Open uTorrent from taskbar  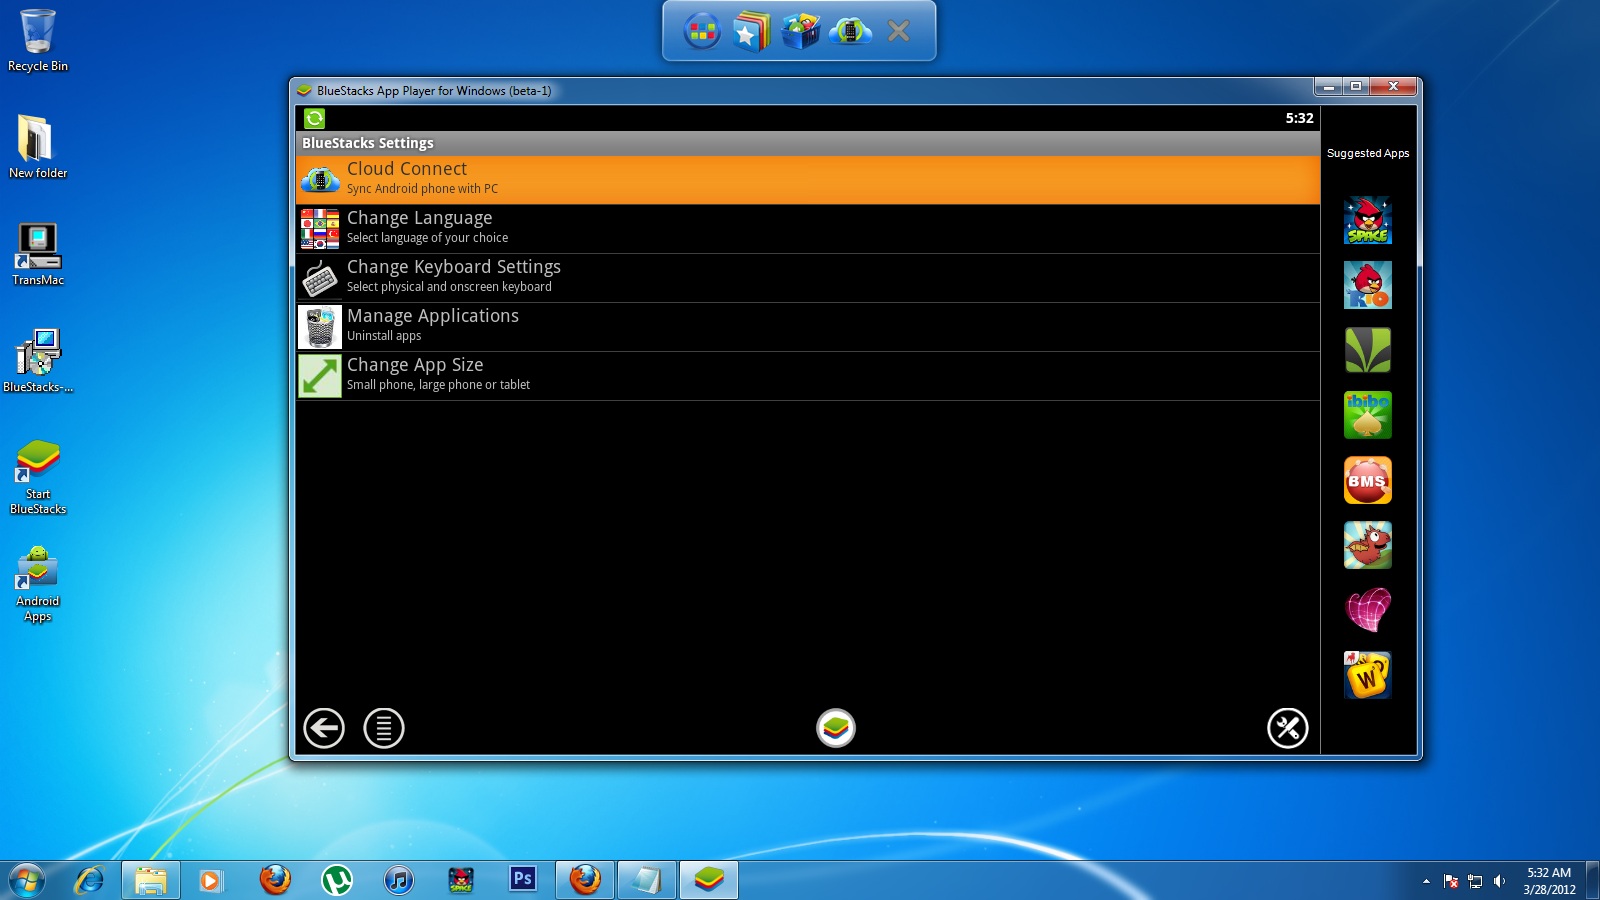(x=337, y=880)
